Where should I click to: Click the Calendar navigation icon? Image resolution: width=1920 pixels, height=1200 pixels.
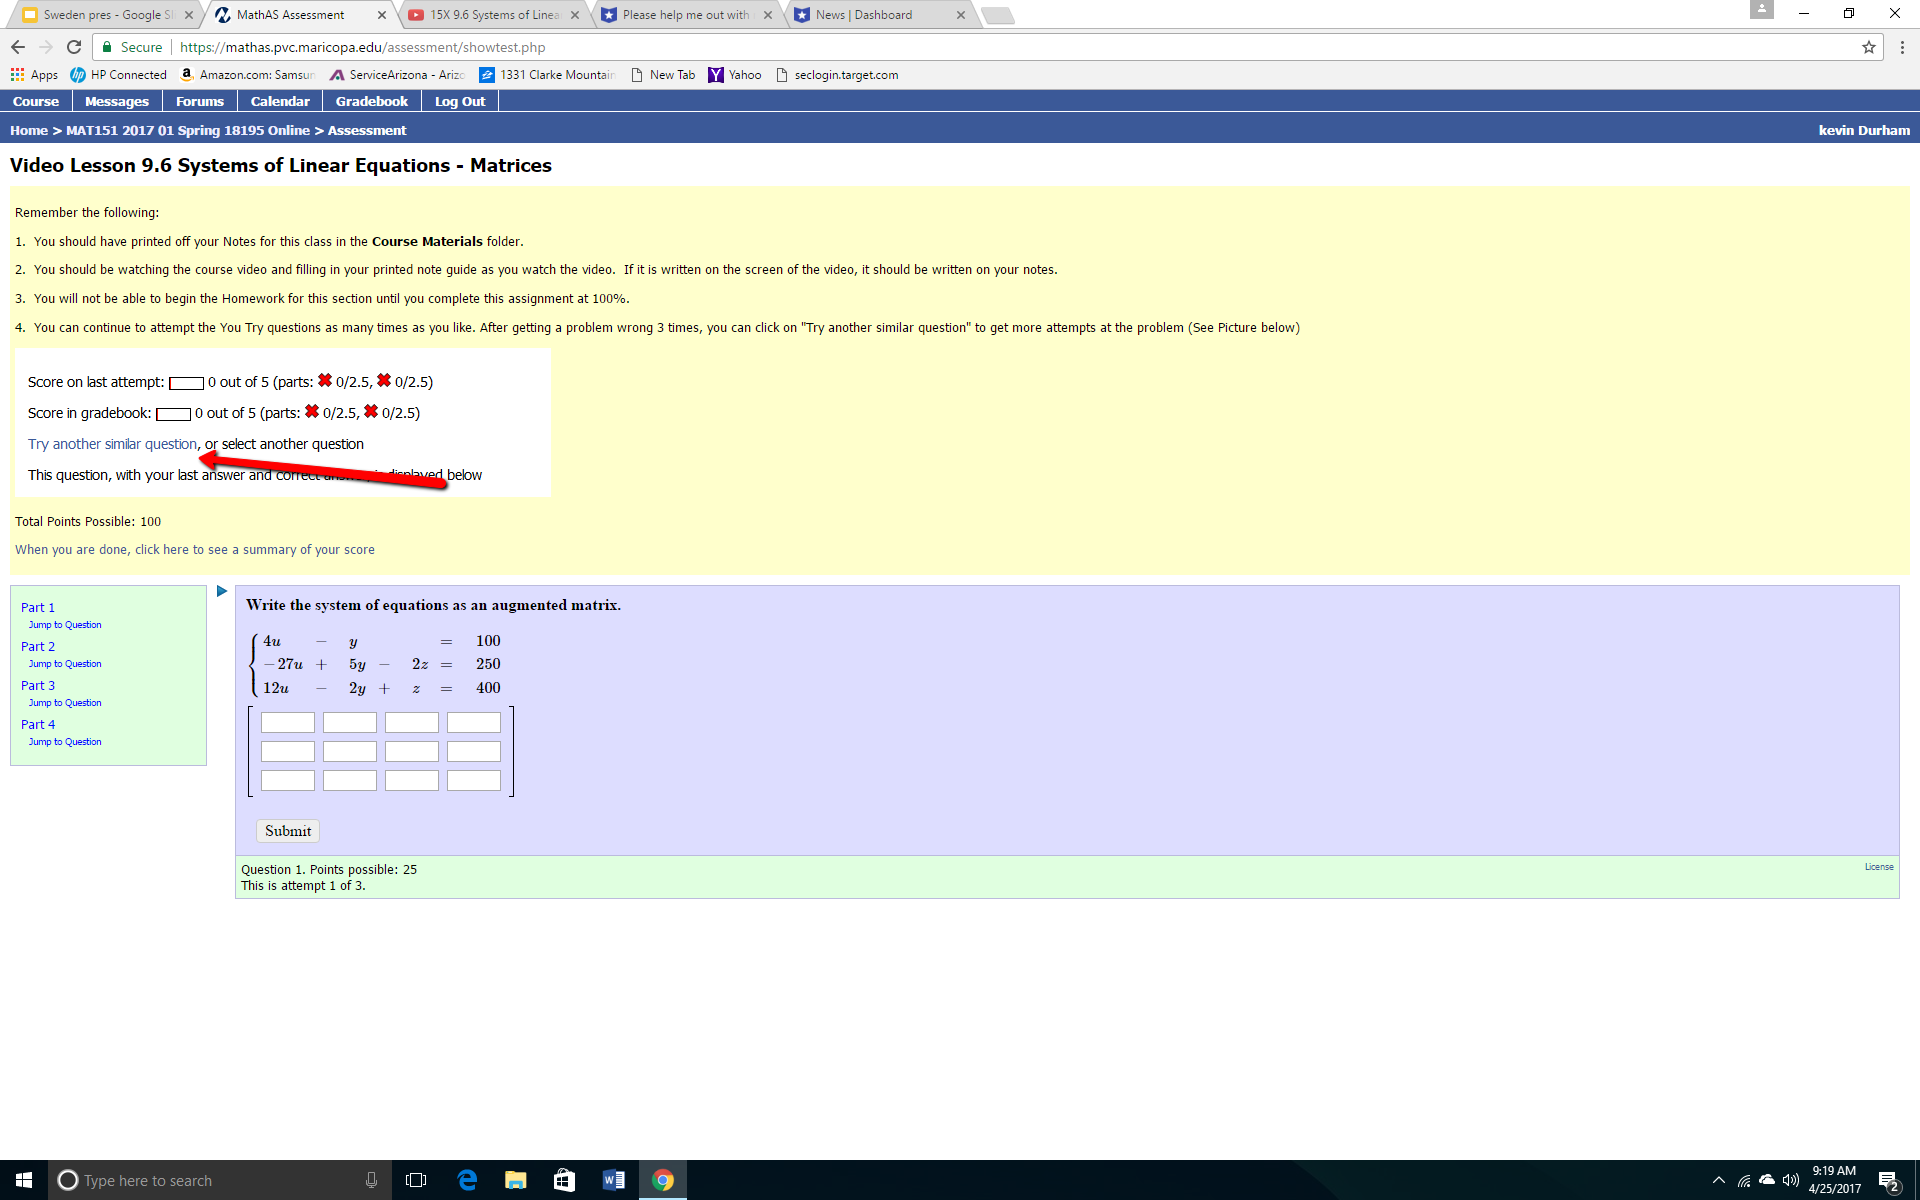point(279,101)
